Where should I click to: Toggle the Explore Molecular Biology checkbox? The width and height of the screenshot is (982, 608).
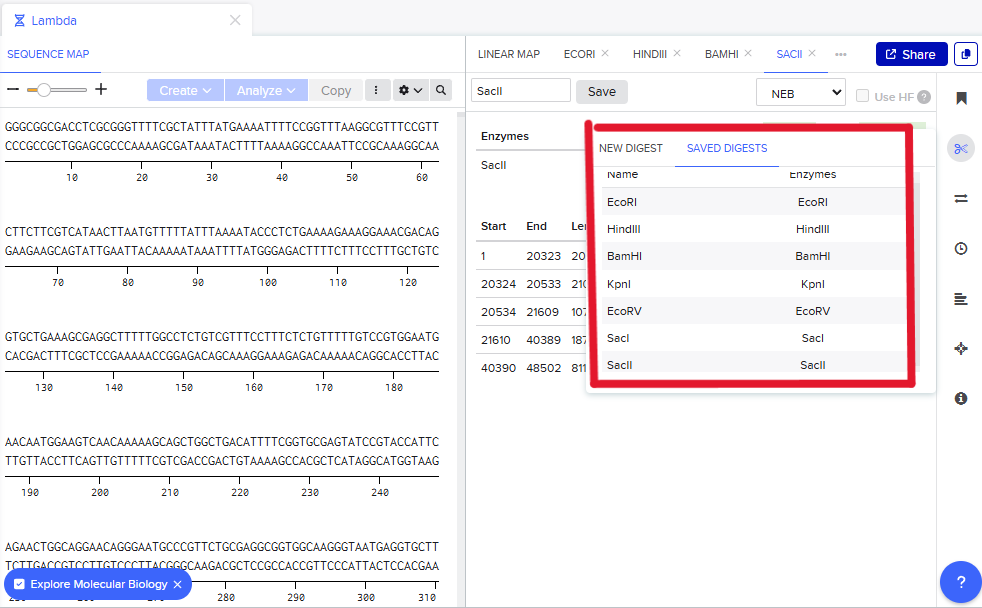point(19,584)
